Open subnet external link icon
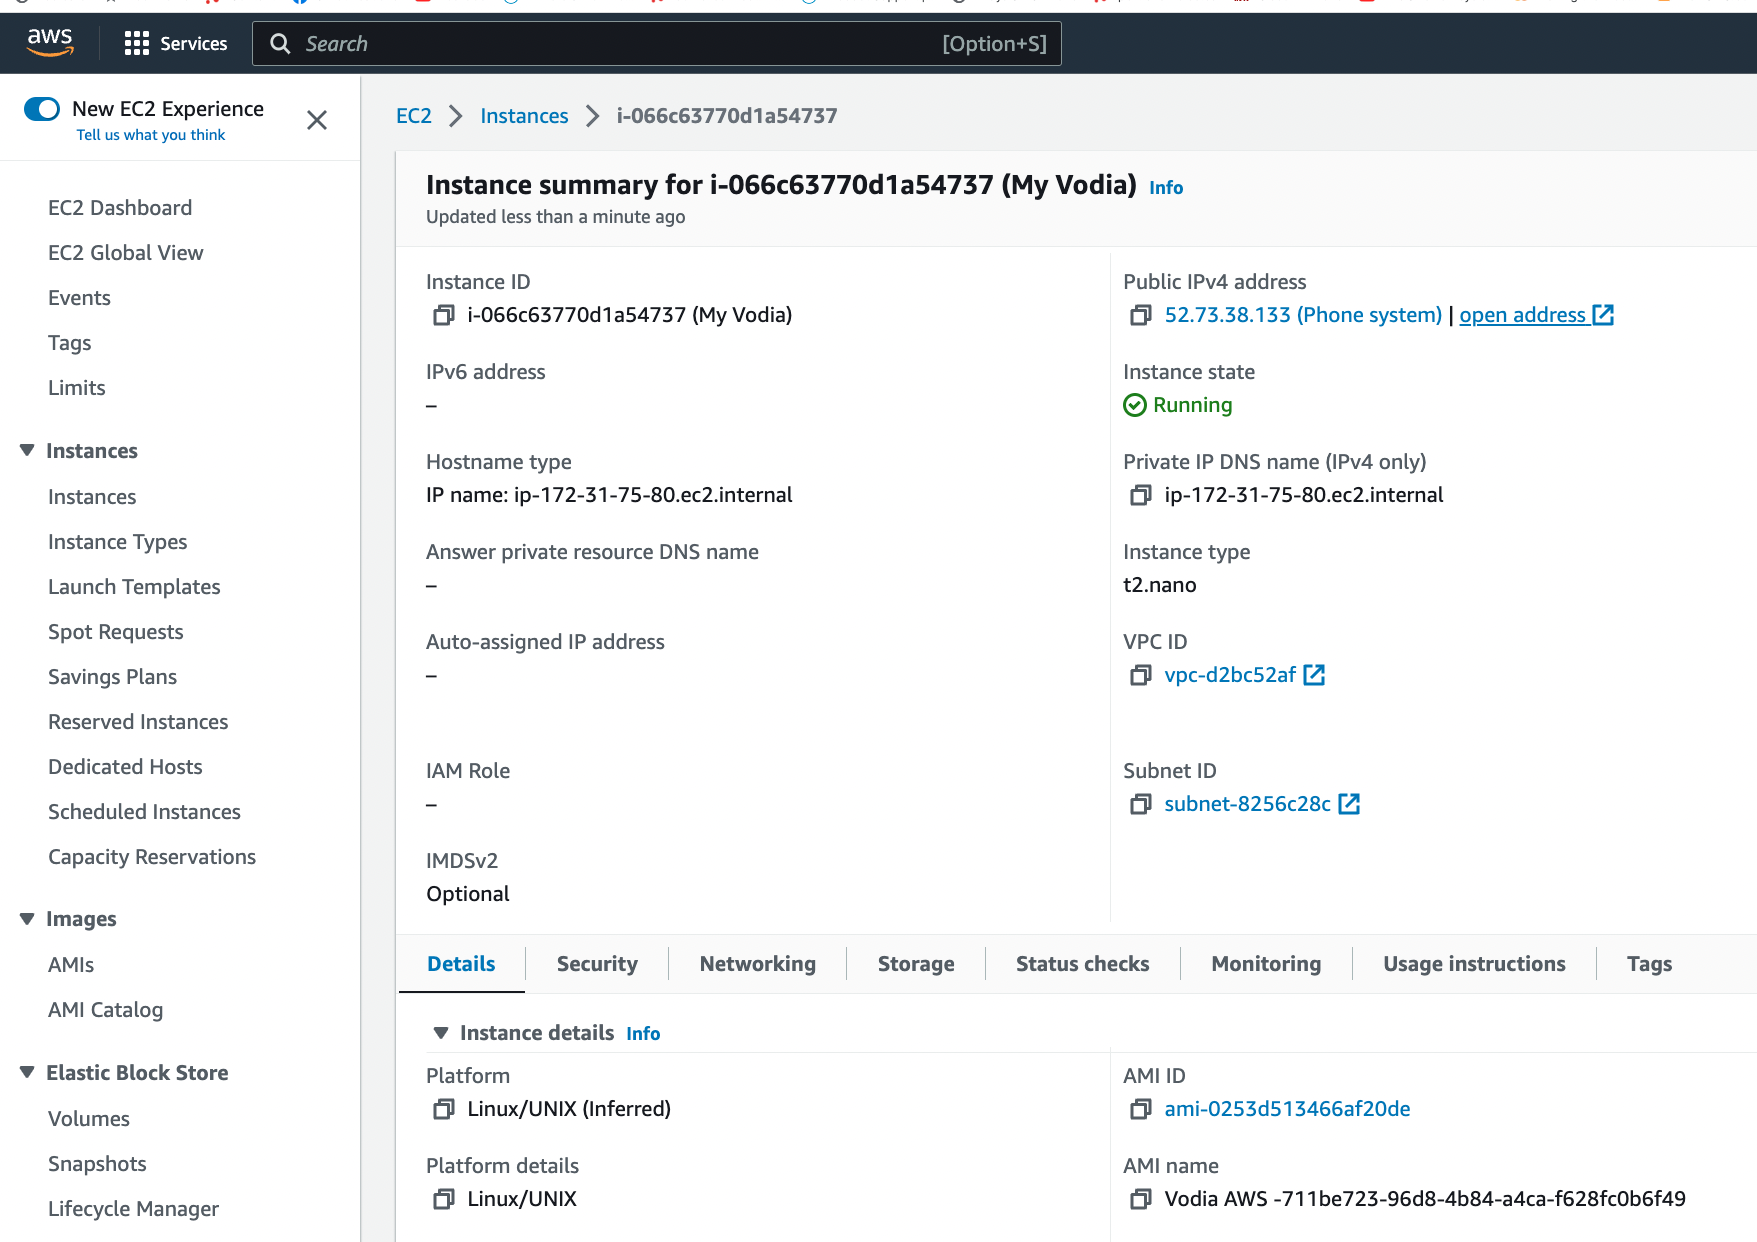The width and height of the screenshot is (1757, 1242). tap(1349, 804)
